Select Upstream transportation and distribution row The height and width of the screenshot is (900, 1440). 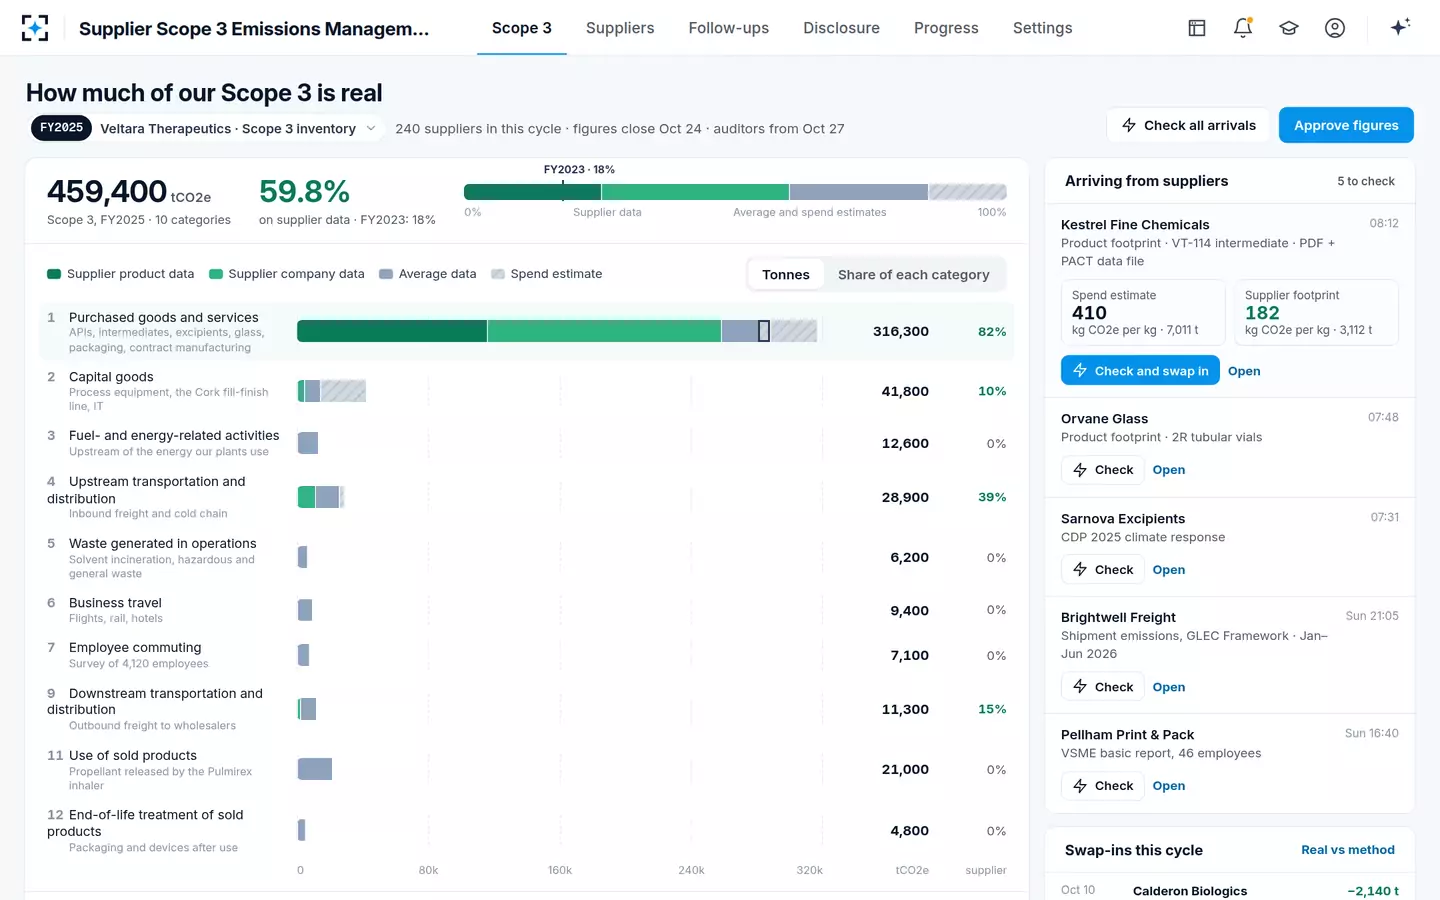click(526, 497)
